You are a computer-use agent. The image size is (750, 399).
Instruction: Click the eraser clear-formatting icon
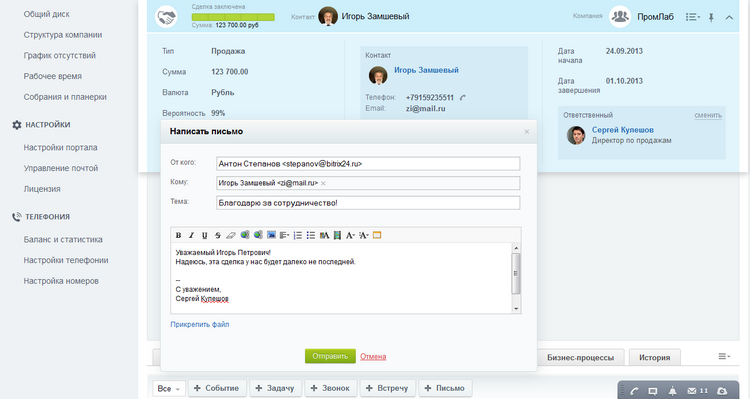pyautogui.click(x=231, y=235)
